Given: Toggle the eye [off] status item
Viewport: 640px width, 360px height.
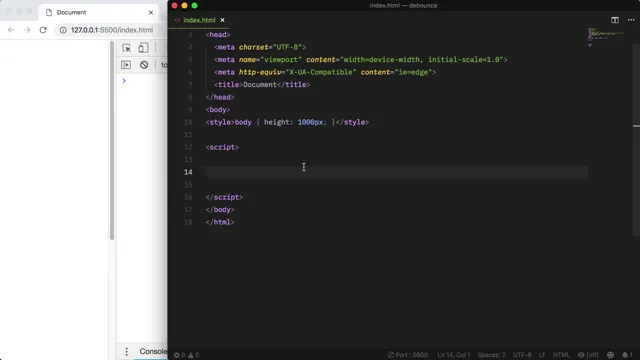Looking at the screenshot, I should (x=588, y=355).
